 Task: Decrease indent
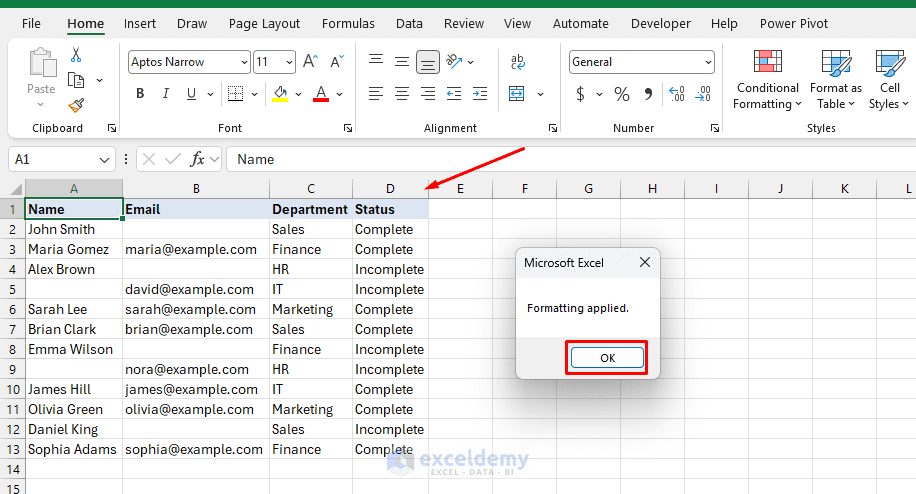454,93
